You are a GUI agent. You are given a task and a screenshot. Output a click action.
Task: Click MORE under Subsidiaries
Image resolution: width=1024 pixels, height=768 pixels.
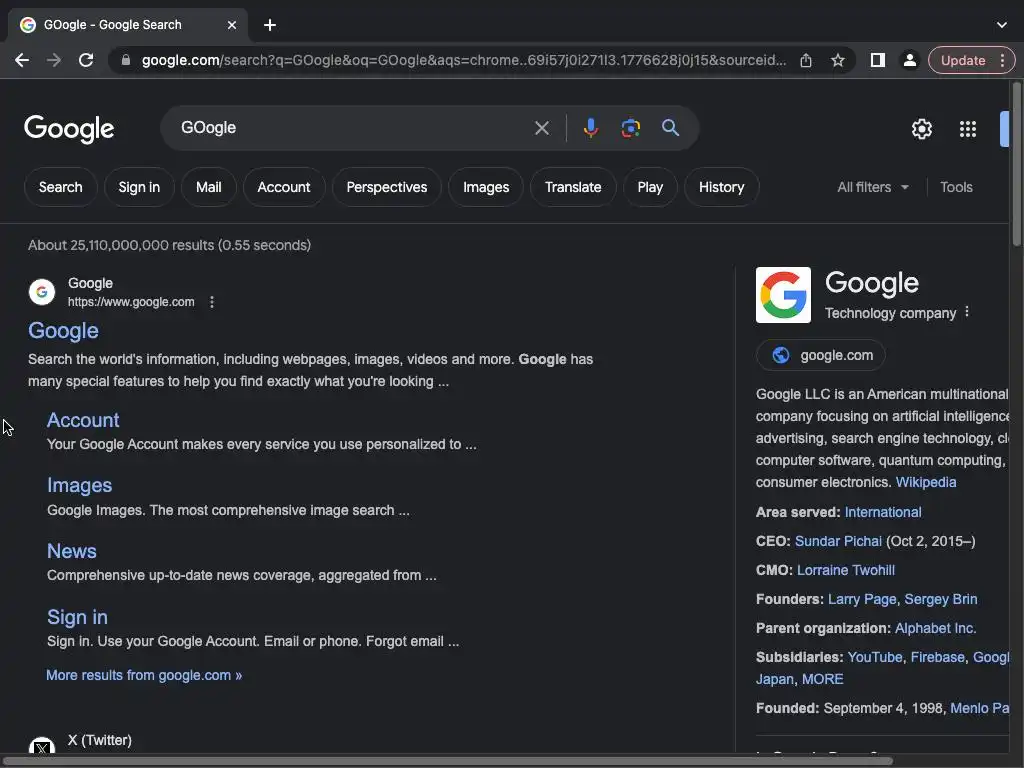[x=822, y=679]
